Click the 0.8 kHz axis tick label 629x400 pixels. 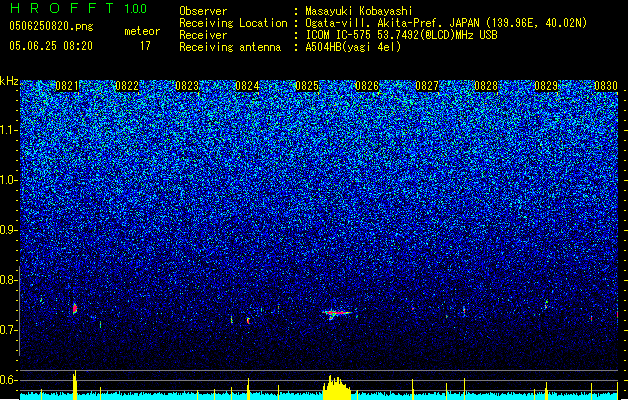[x=9, y=280]
